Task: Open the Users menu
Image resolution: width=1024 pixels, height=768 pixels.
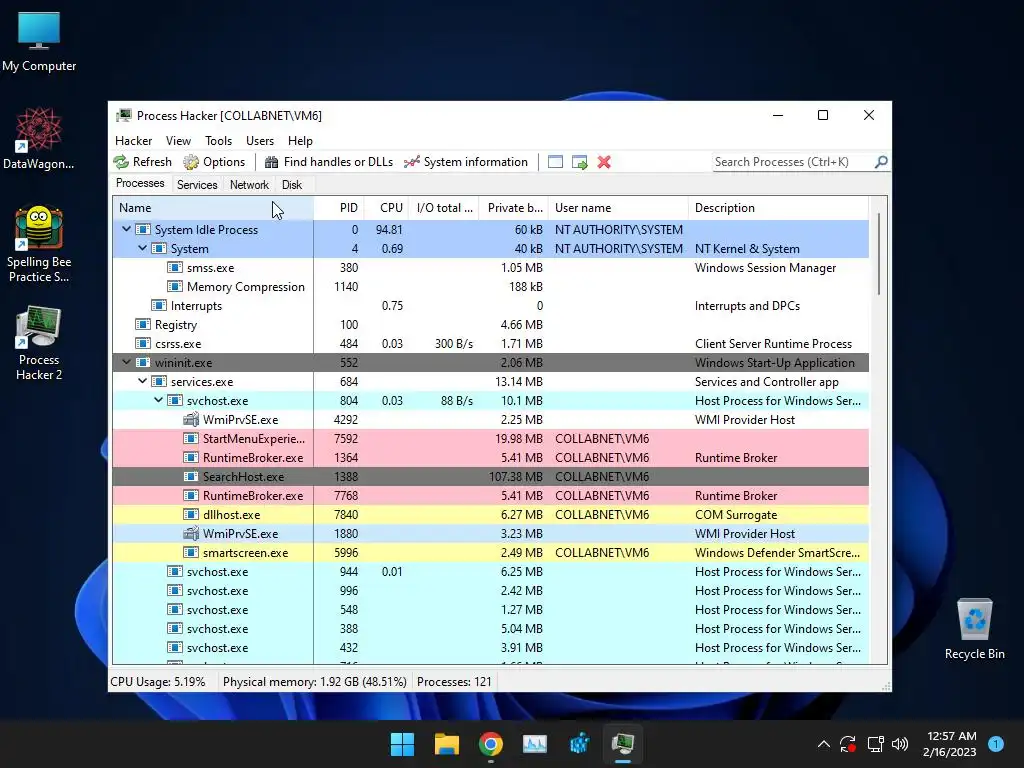Action: click(x=260, y=140)
